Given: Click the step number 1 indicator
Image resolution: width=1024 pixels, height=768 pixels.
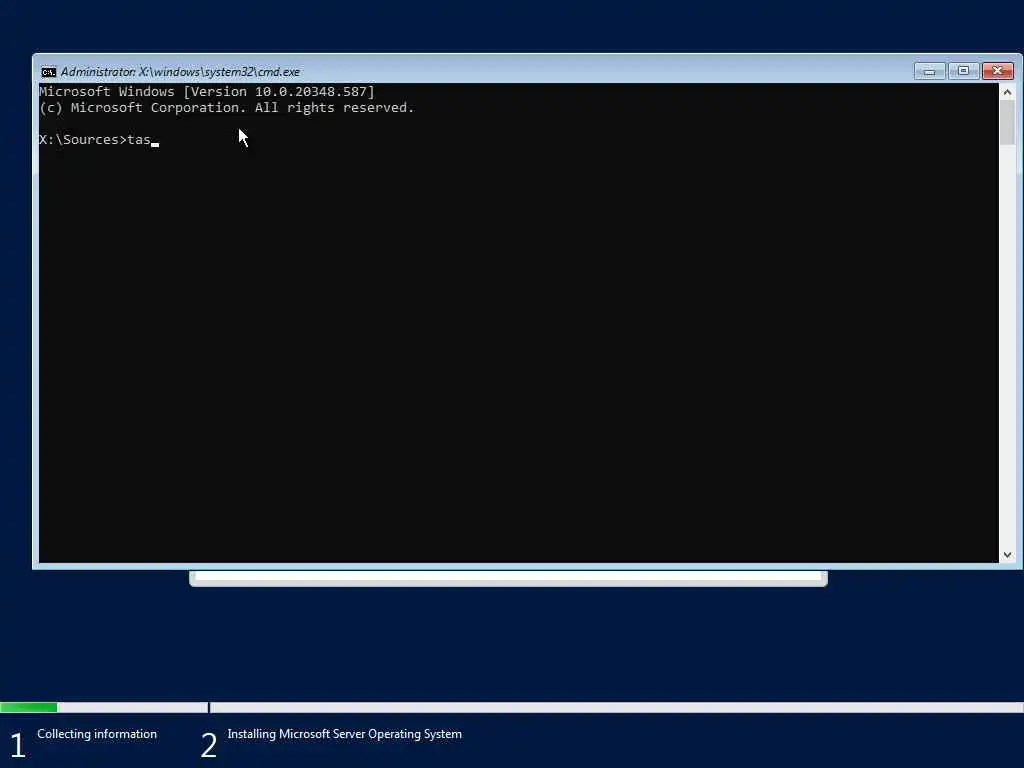Looking at the screenshot, I should tap(18, 745).
